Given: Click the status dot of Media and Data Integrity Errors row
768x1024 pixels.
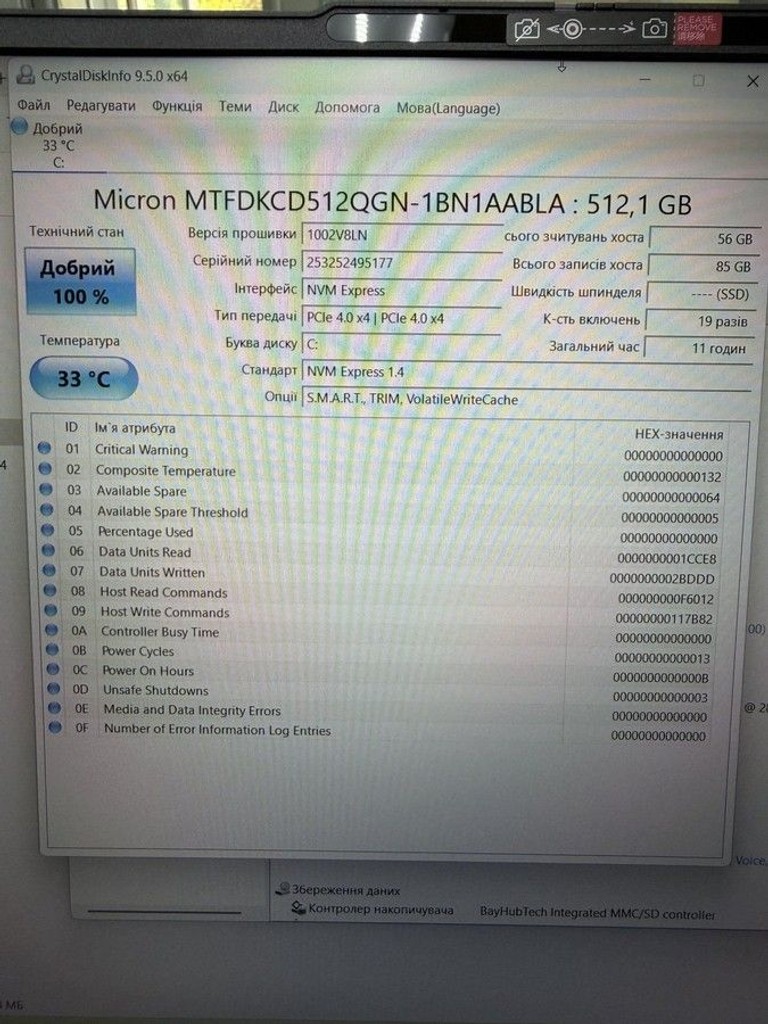Looking at the screenshot, I should point(55,708).
